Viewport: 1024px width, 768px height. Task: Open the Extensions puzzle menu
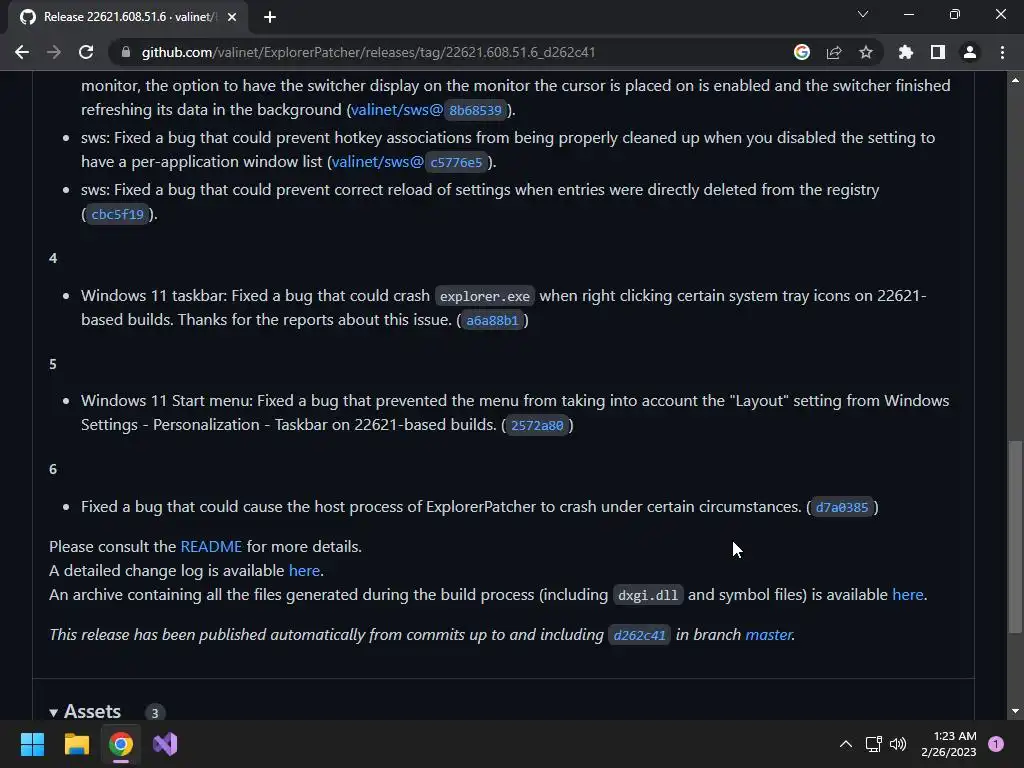point(905,52)
